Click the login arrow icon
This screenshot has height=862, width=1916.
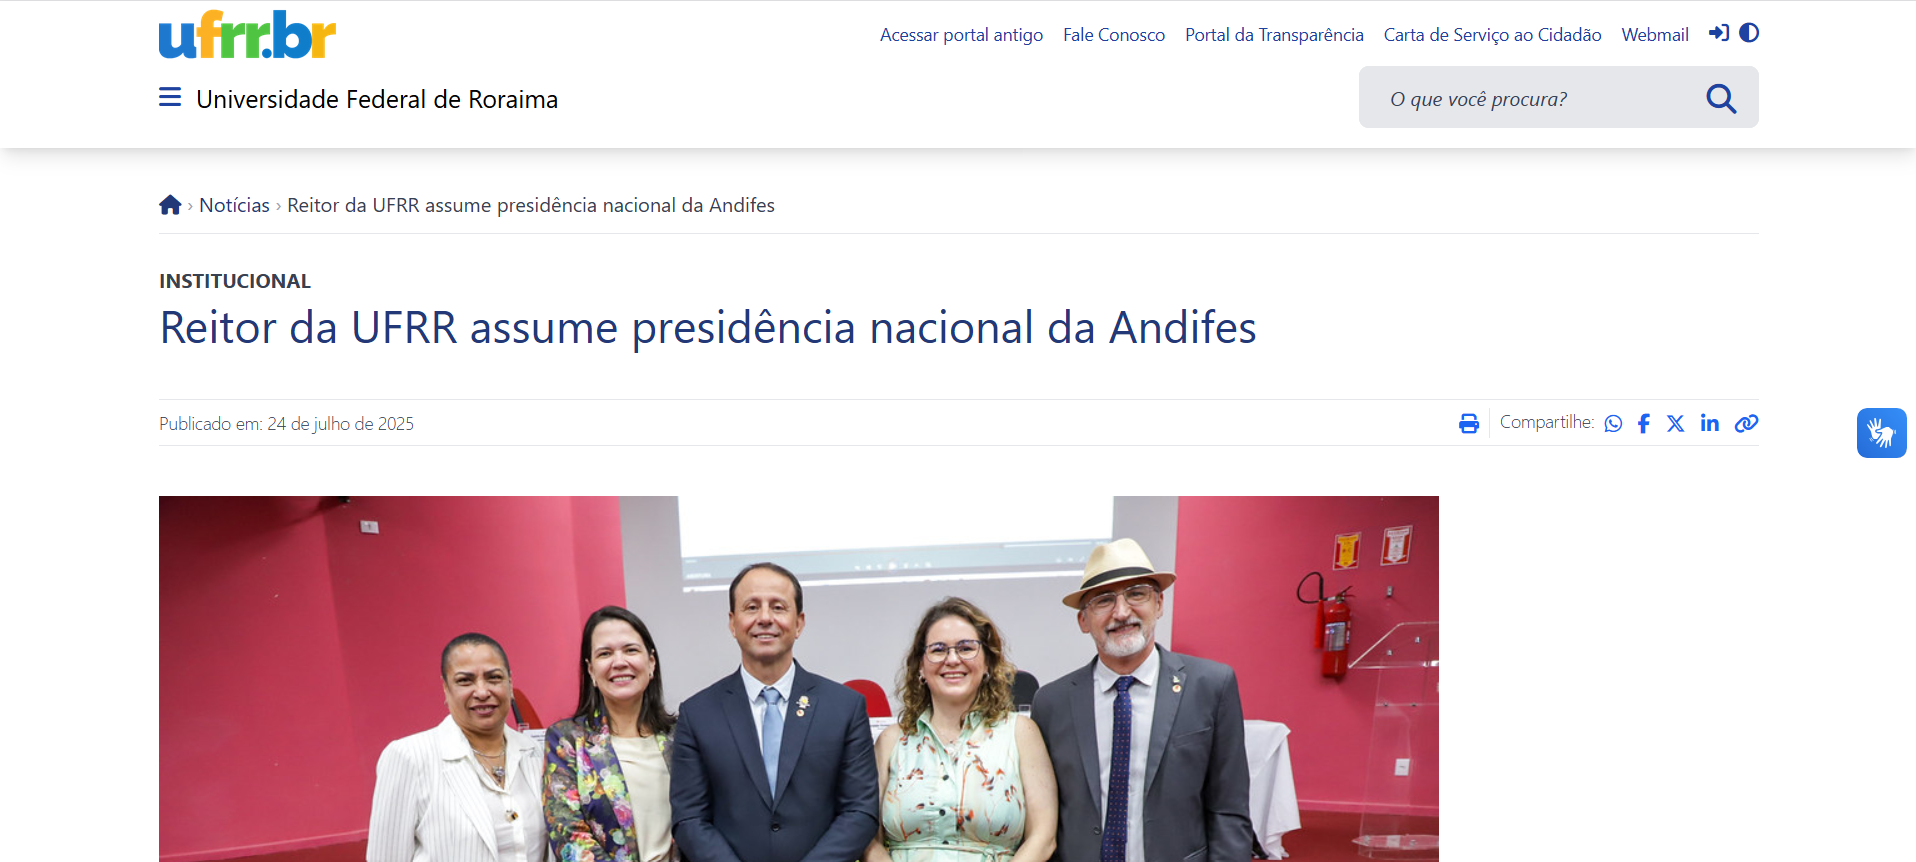(x=1719, y=33)
